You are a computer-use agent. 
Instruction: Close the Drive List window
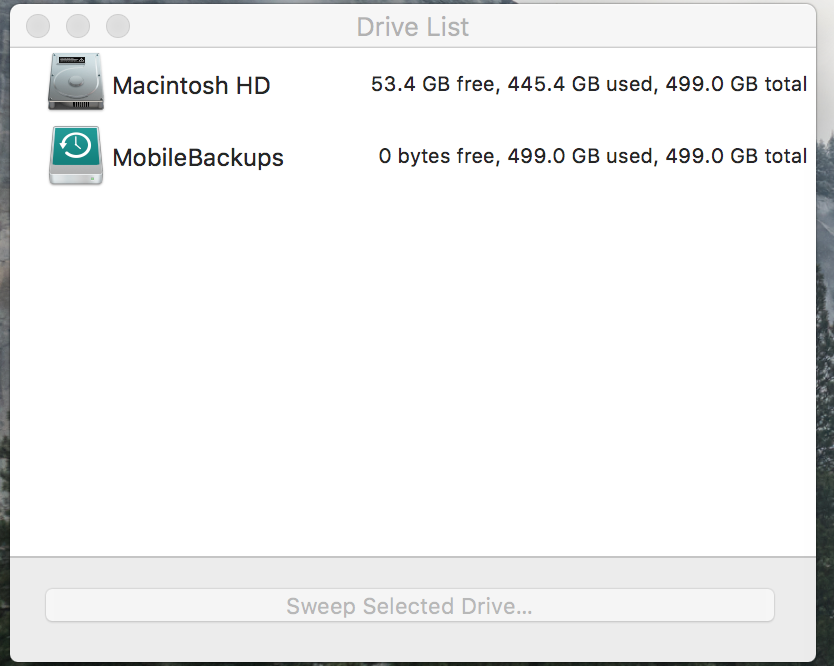[x=38, y=26]
